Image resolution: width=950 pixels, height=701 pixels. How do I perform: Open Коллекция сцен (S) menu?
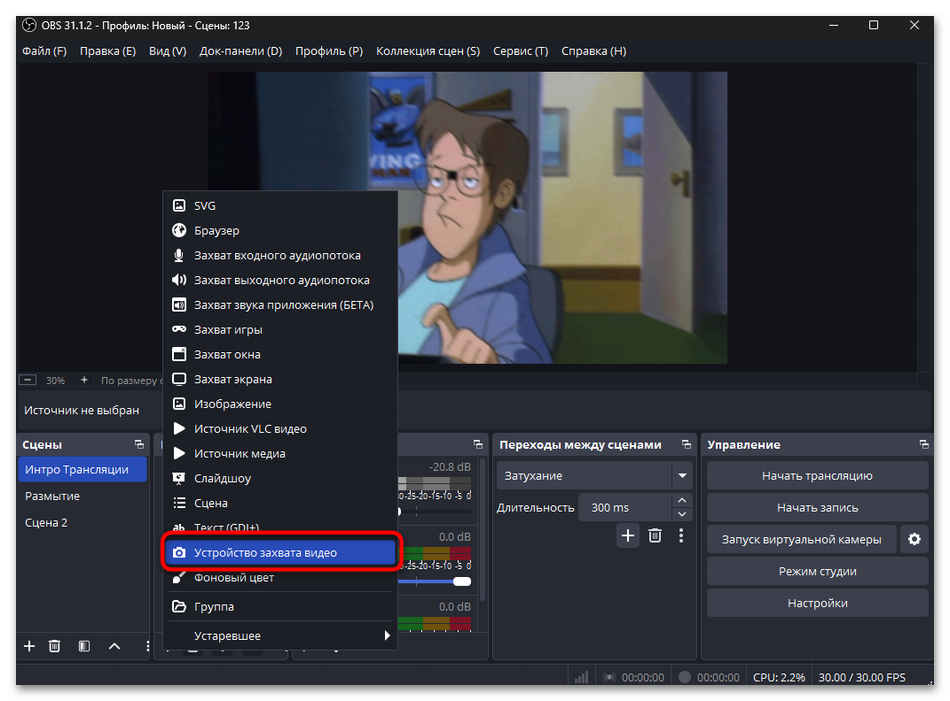pyautogui.click(x=428, y=51)
